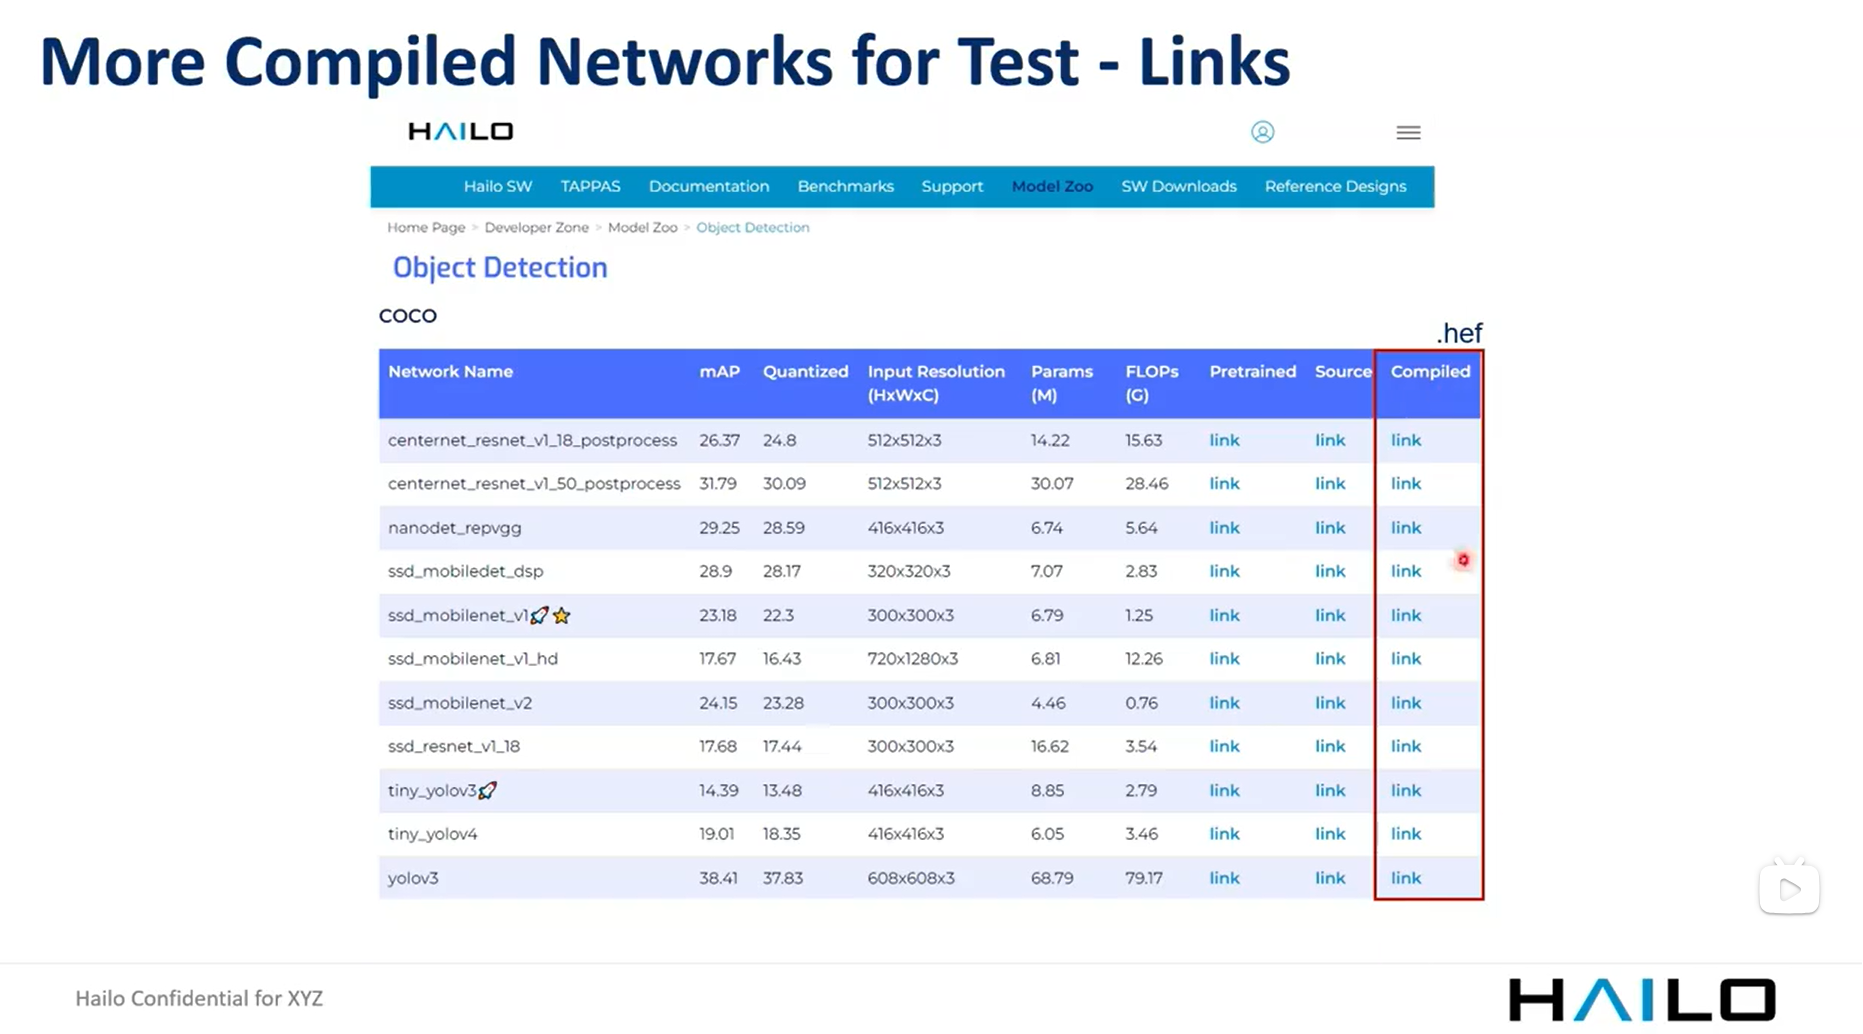The height and width of the screenshot is (1034, 1863).
Task: Click the user account icon
Action: pos(1262,132)
